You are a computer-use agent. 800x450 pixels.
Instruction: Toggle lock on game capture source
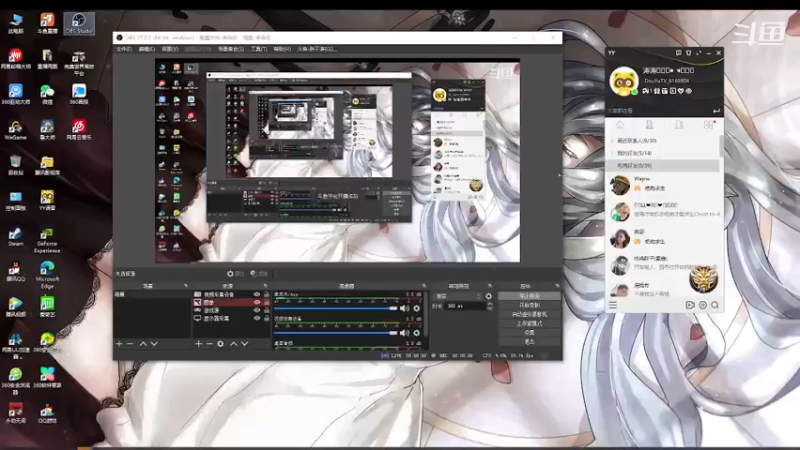pyautogui.click(x=266, y=310)
